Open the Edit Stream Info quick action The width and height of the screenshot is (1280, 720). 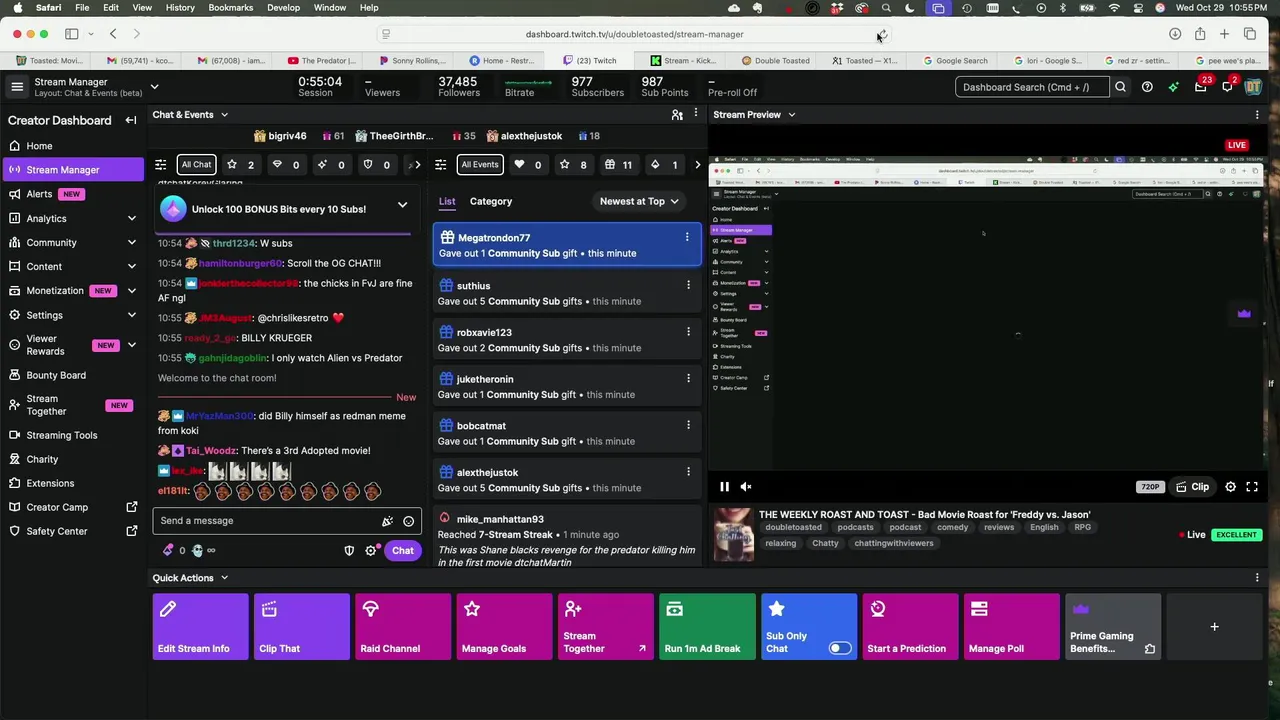(200, 627)
